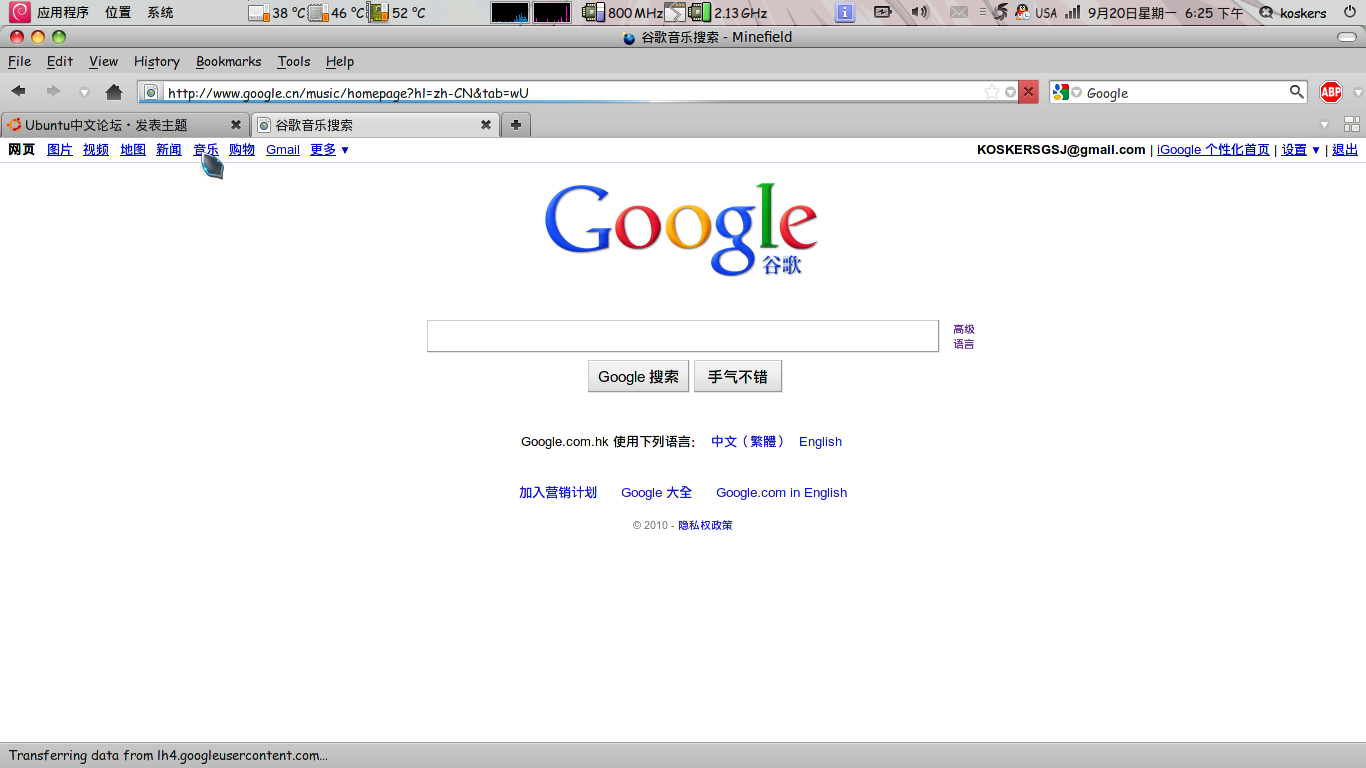
Task: Click the main Google search text box
Action: (x=683, y=336)
